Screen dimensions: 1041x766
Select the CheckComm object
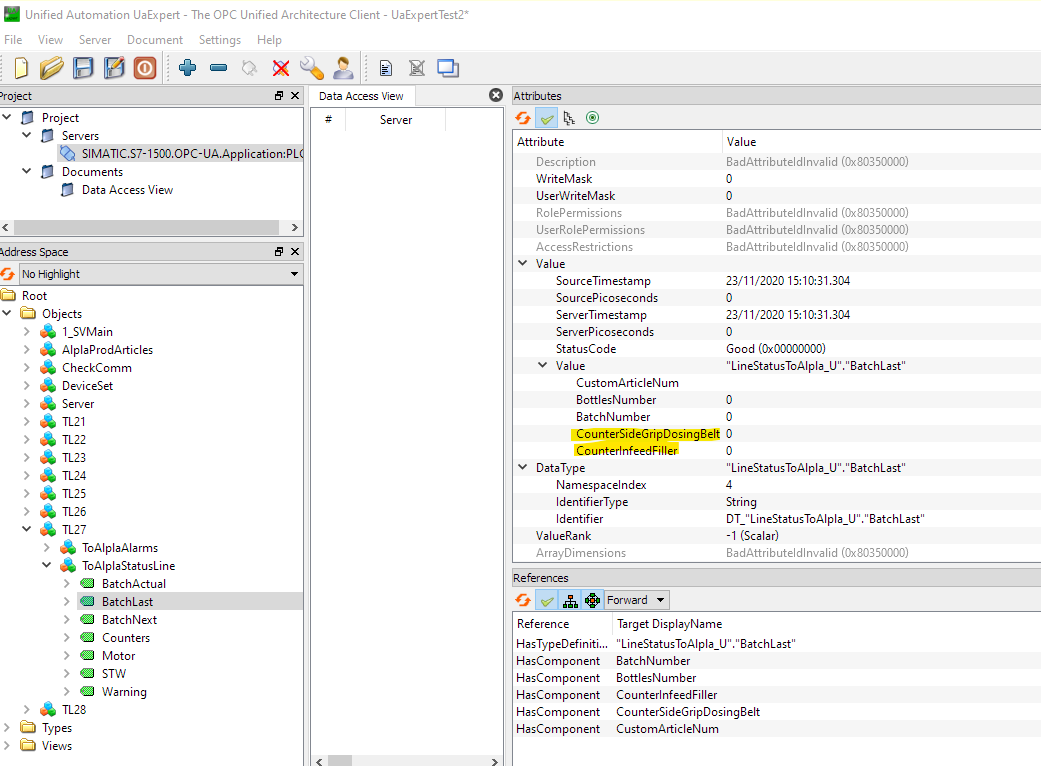point(97,368)
